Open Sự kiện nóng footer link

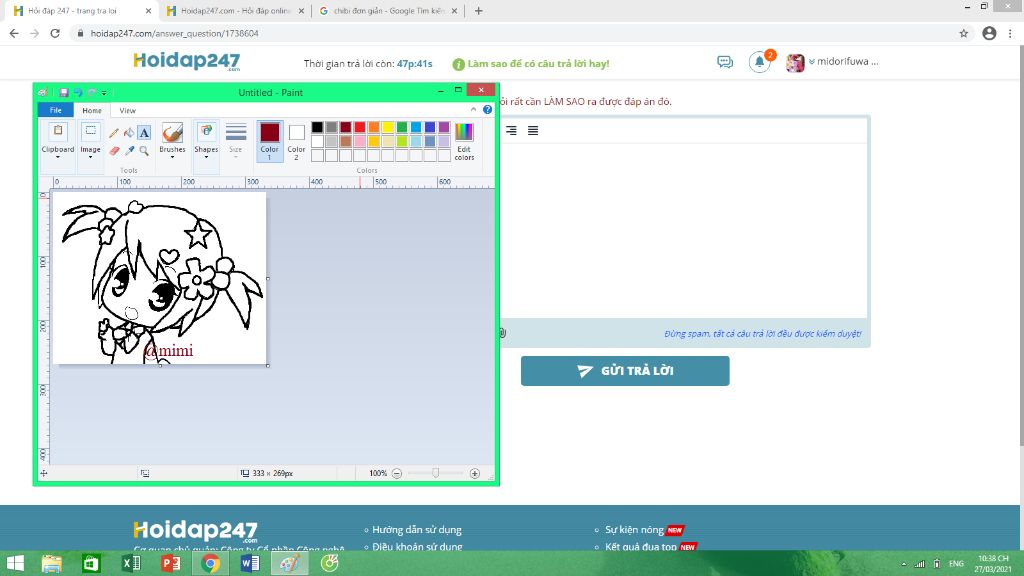pos(634,530)
